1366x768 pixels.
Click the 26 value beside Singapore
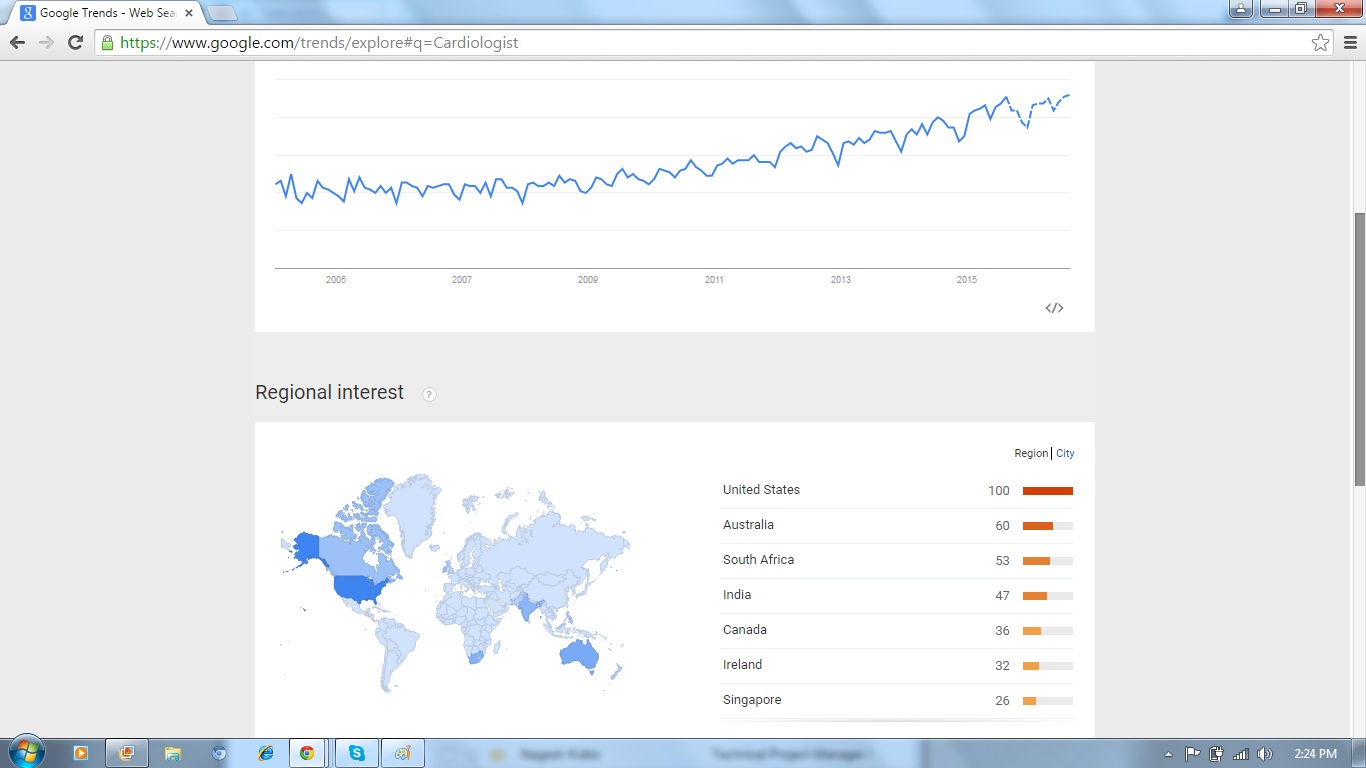1002,701
